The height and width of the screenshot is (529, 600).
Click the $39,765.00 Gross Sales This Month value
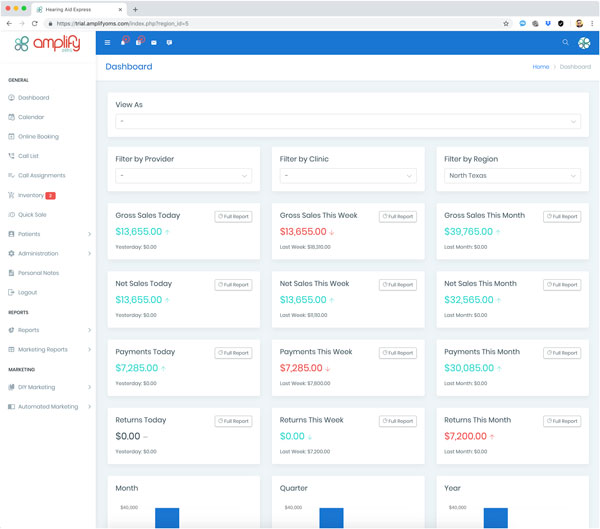[468, 232]
